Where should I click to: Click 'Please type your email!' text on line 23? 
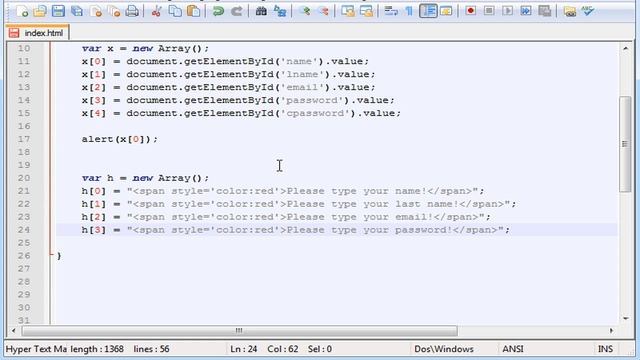click(x=360, y=217)
